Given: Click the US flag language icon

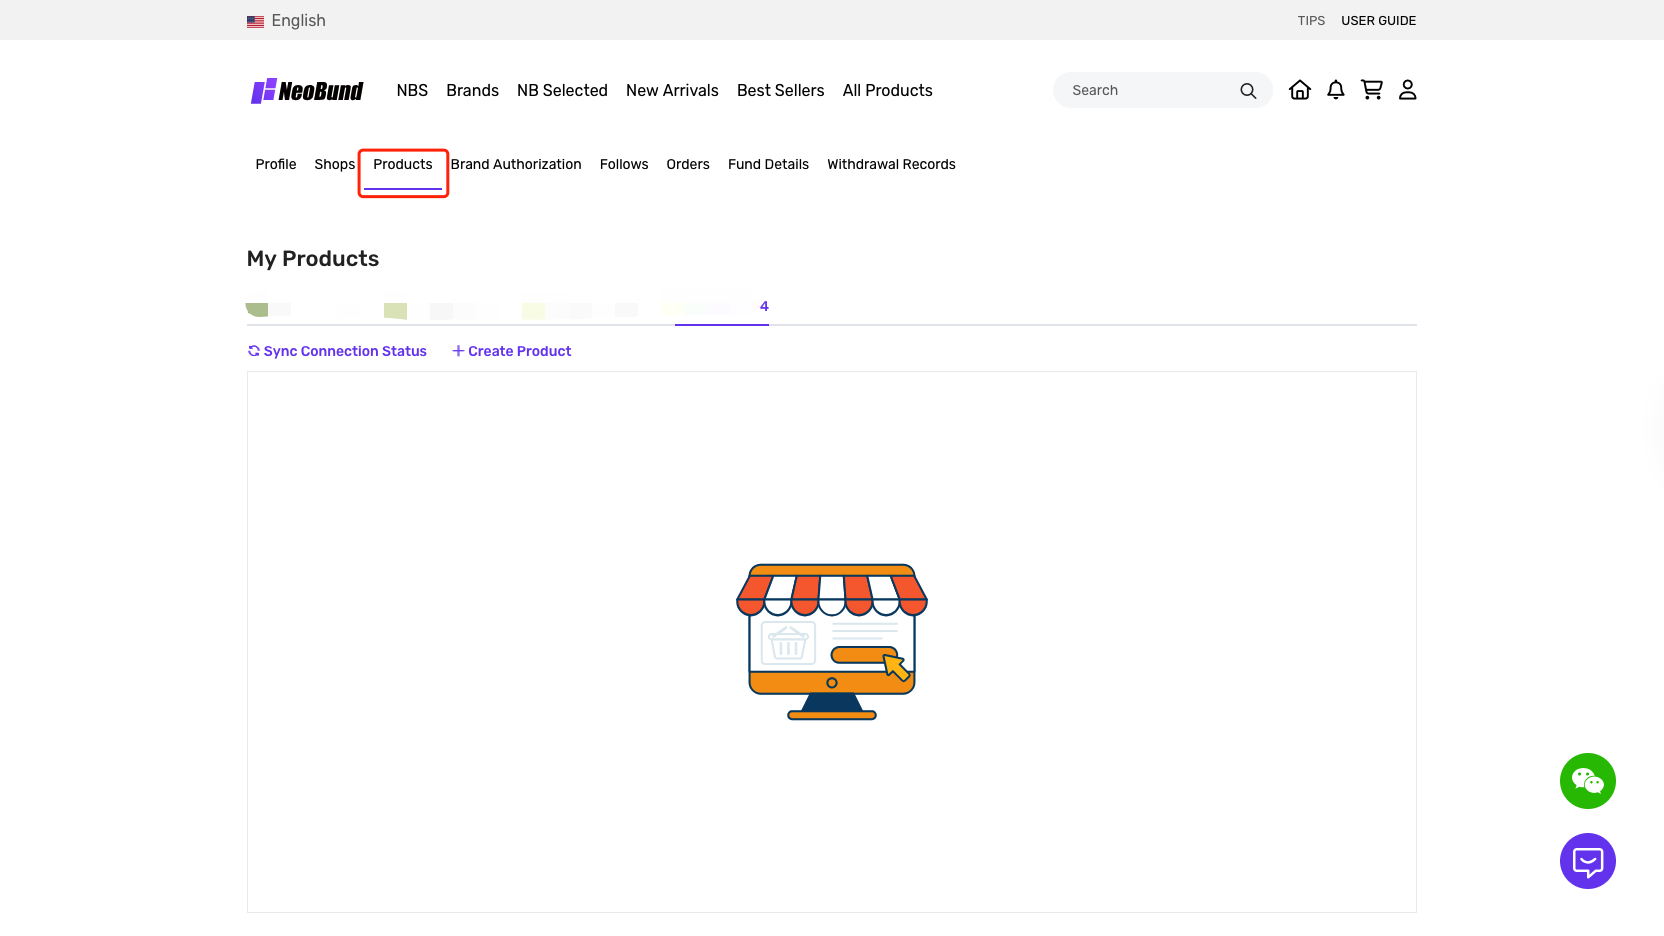Looking at the screenshot, I should point(256,21).
